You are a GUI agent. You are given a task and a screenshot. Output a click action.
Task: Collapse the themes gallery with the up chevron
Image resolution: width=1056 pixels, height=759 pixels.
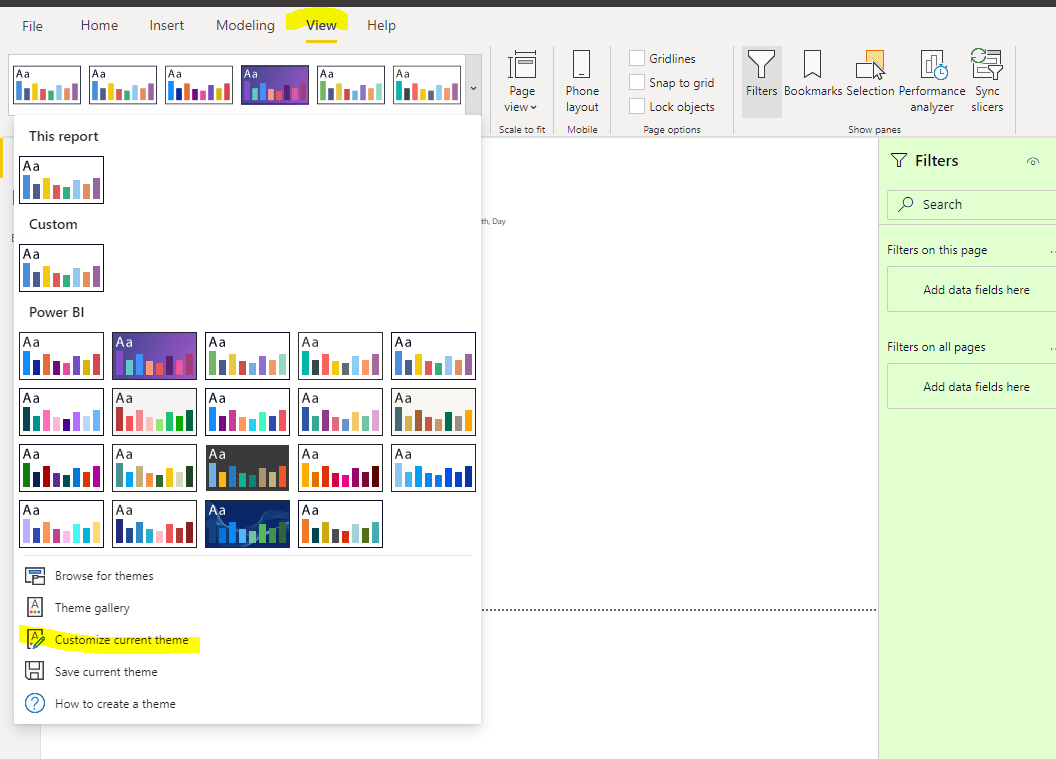[x=473, y=87]
